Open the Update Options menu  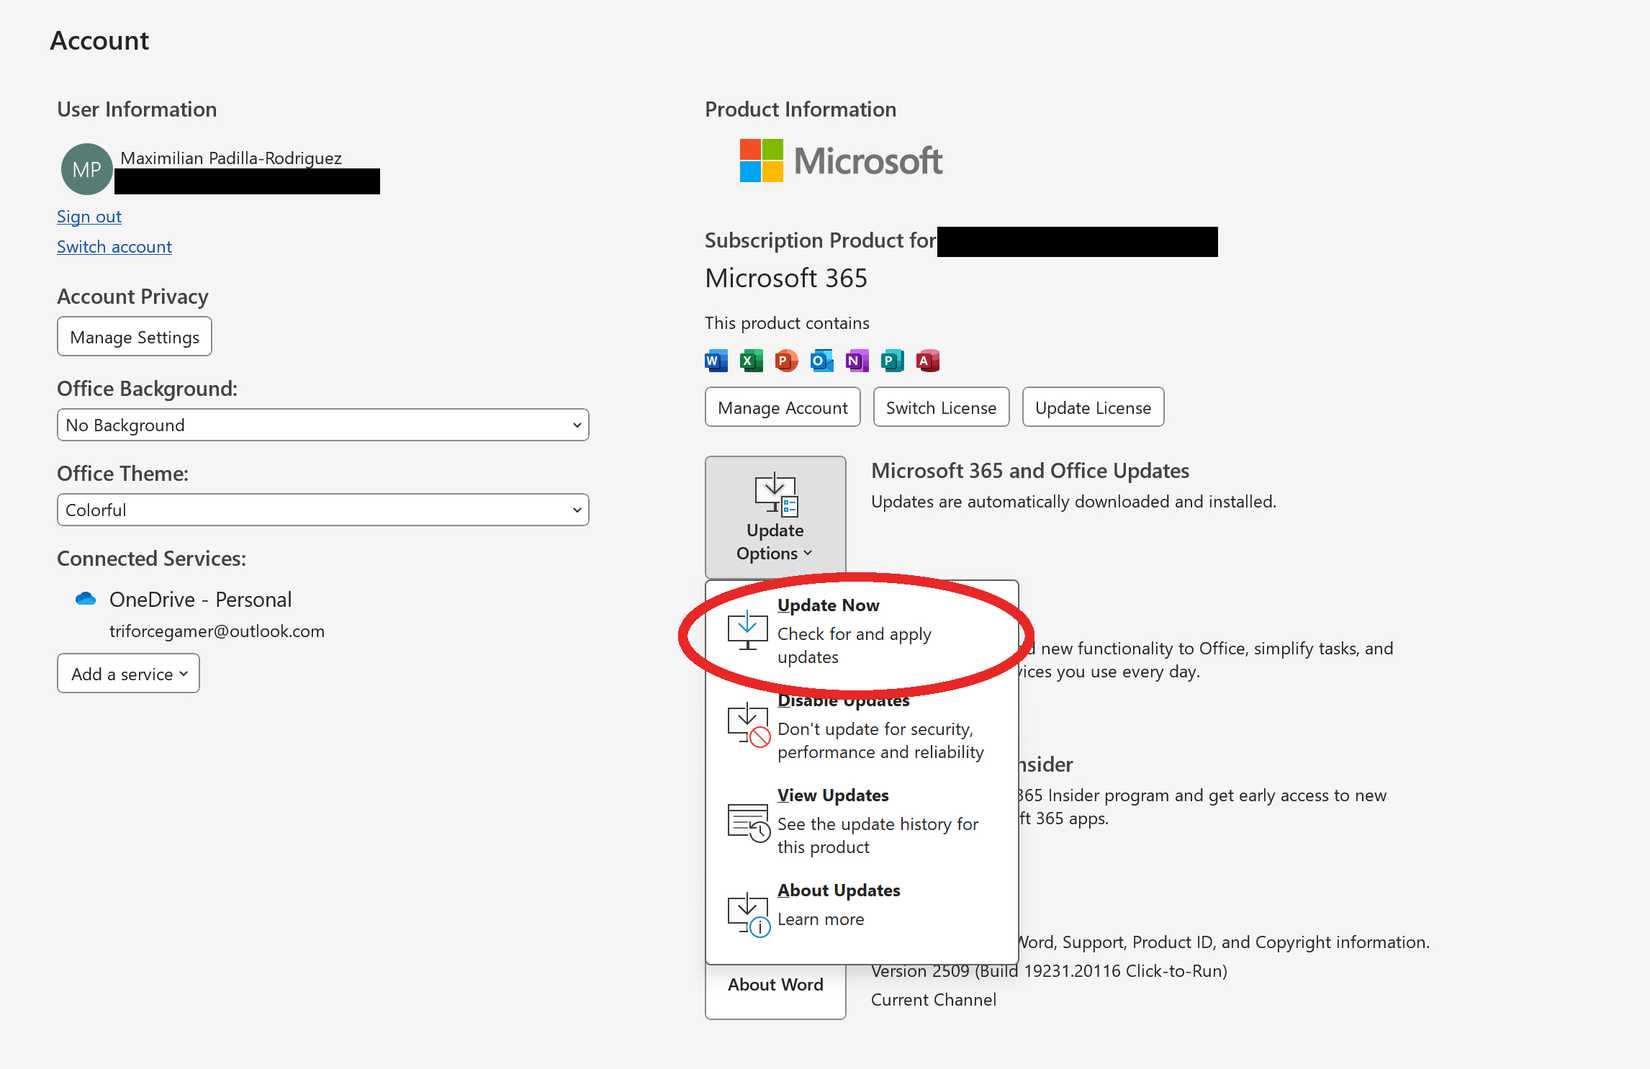click(775, 515)
